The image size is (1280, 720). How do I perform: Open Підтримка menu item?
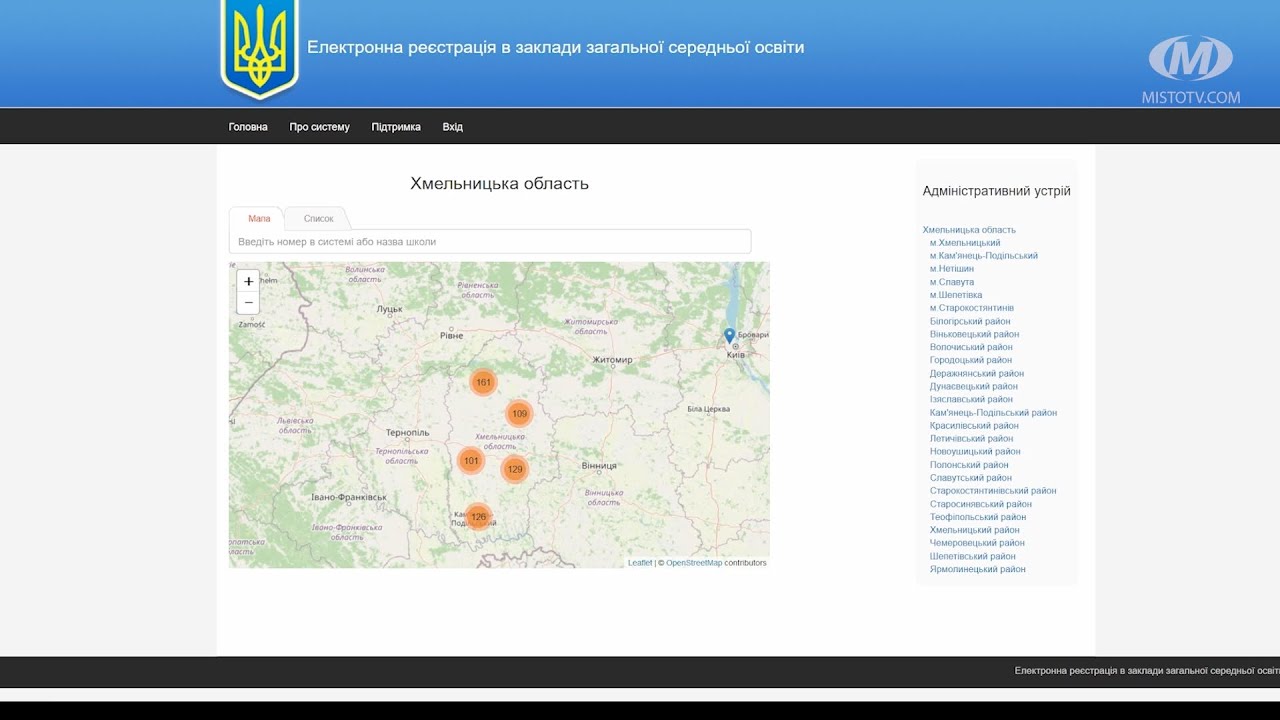pos(396,127)
